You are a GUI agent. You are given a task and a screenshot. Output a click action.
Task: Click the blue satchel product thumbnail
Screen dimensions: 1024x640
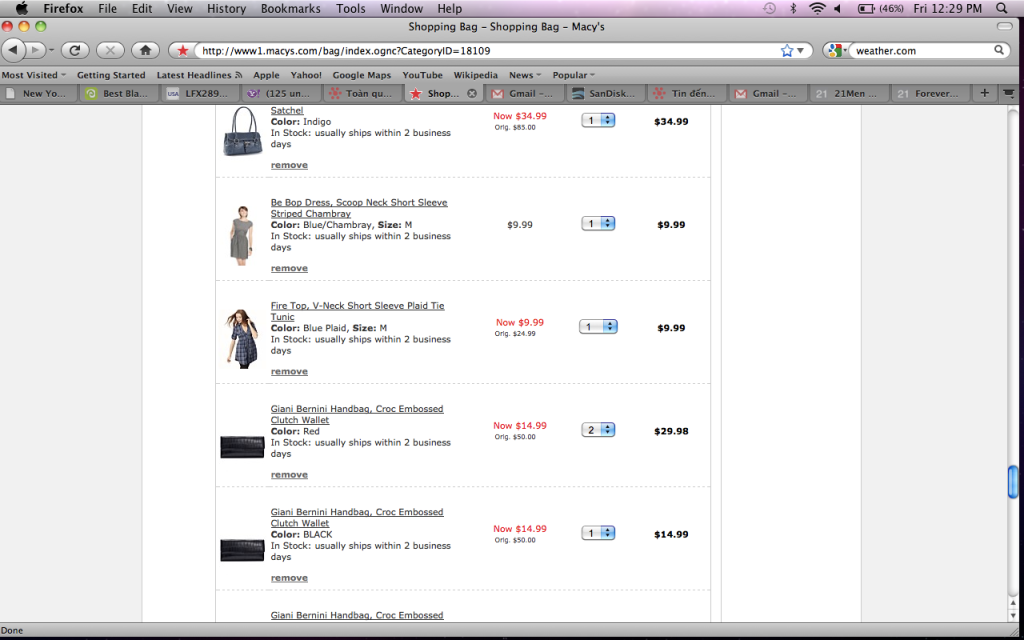coord(242,132)
